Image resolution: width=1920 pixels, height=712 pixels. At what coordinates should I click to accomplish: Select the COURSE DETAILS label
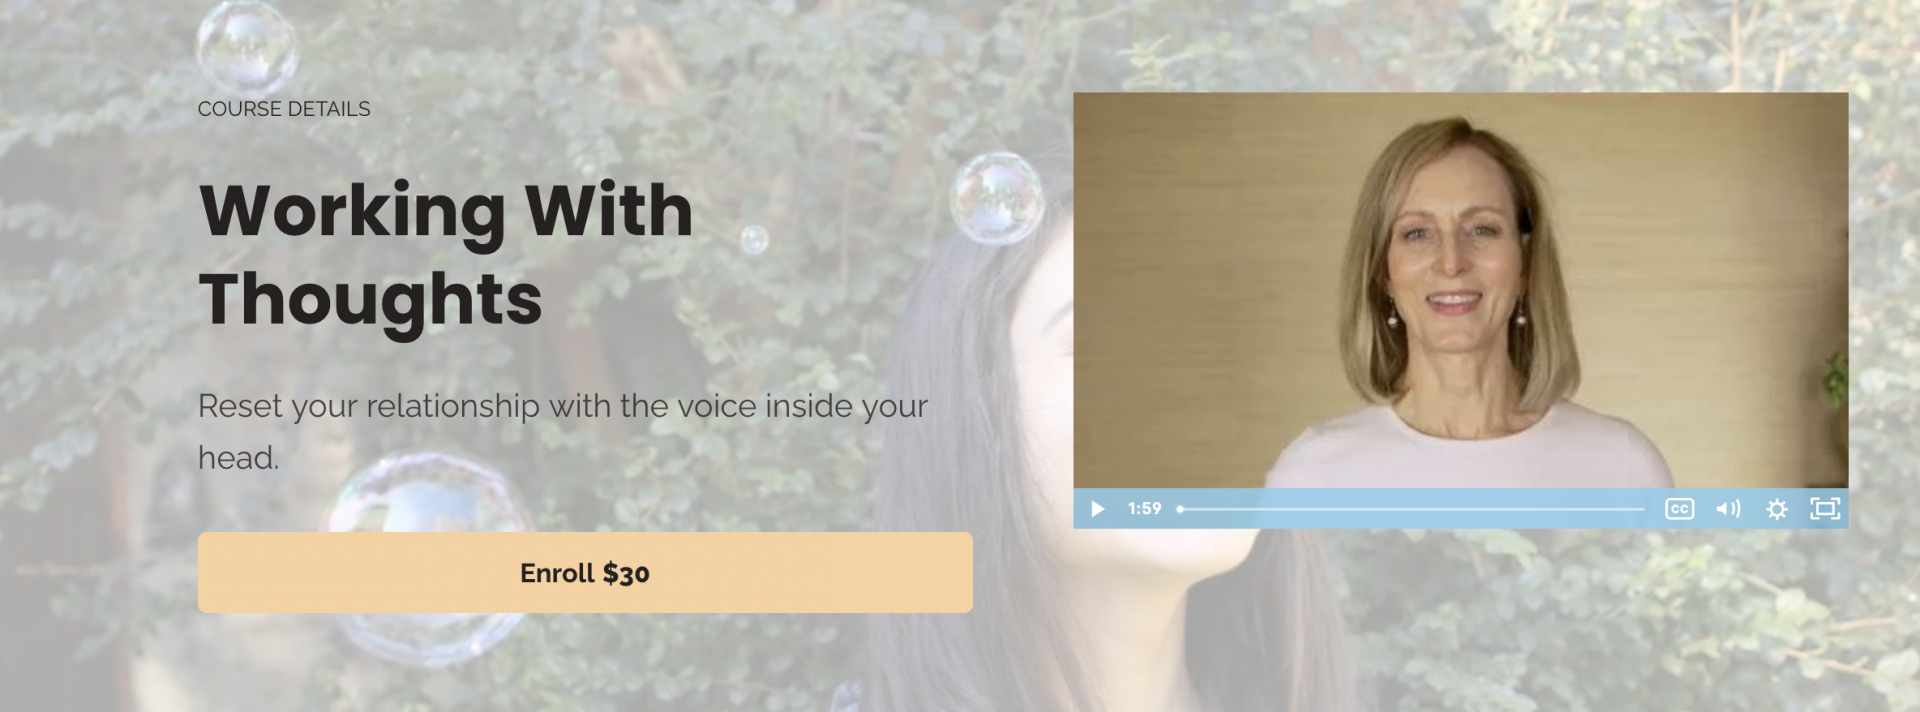(x=284, y=109)
